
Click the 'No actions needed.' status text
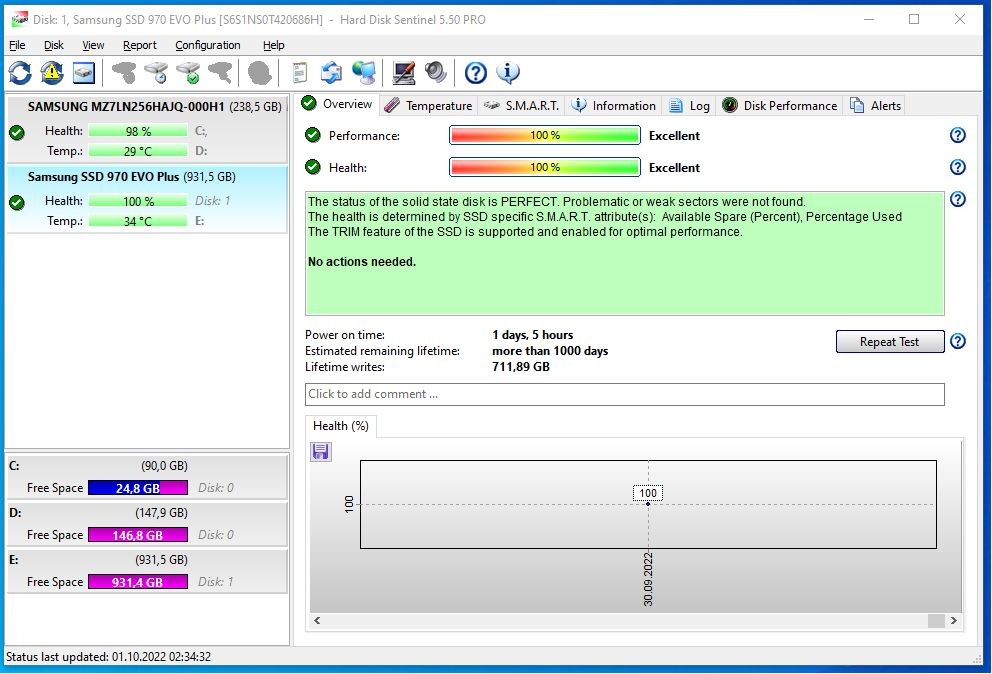362,261
